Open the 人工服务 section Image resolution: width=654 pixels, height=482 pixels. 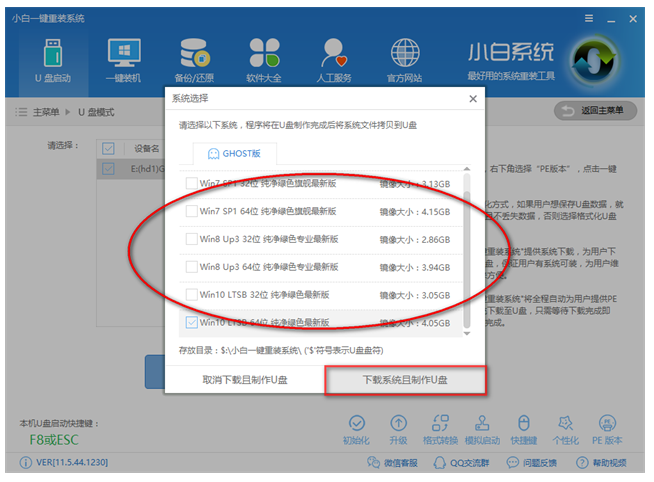[x=334, y=60]
